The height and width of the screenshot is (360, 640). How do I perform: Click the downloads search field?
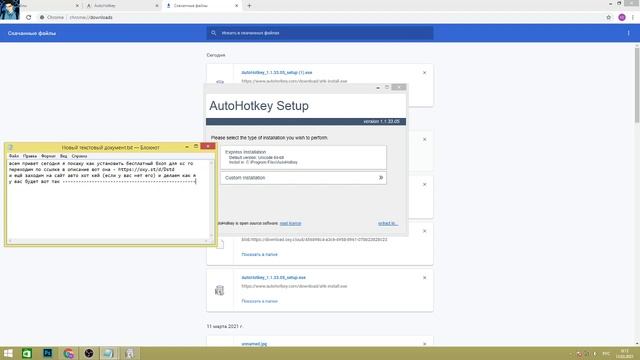click(x=320, y=33)
